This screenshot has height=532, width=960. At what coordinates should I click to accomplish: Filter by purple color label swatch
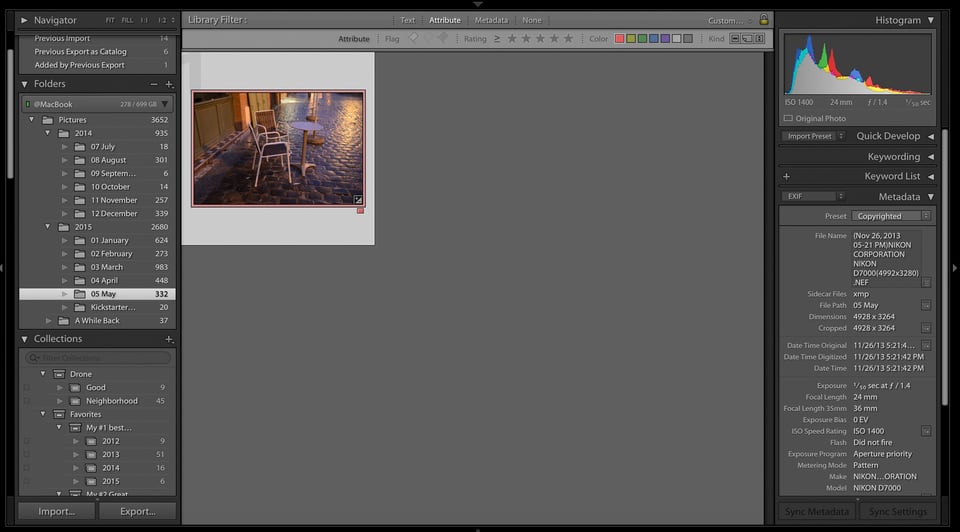tap(666, 39)
